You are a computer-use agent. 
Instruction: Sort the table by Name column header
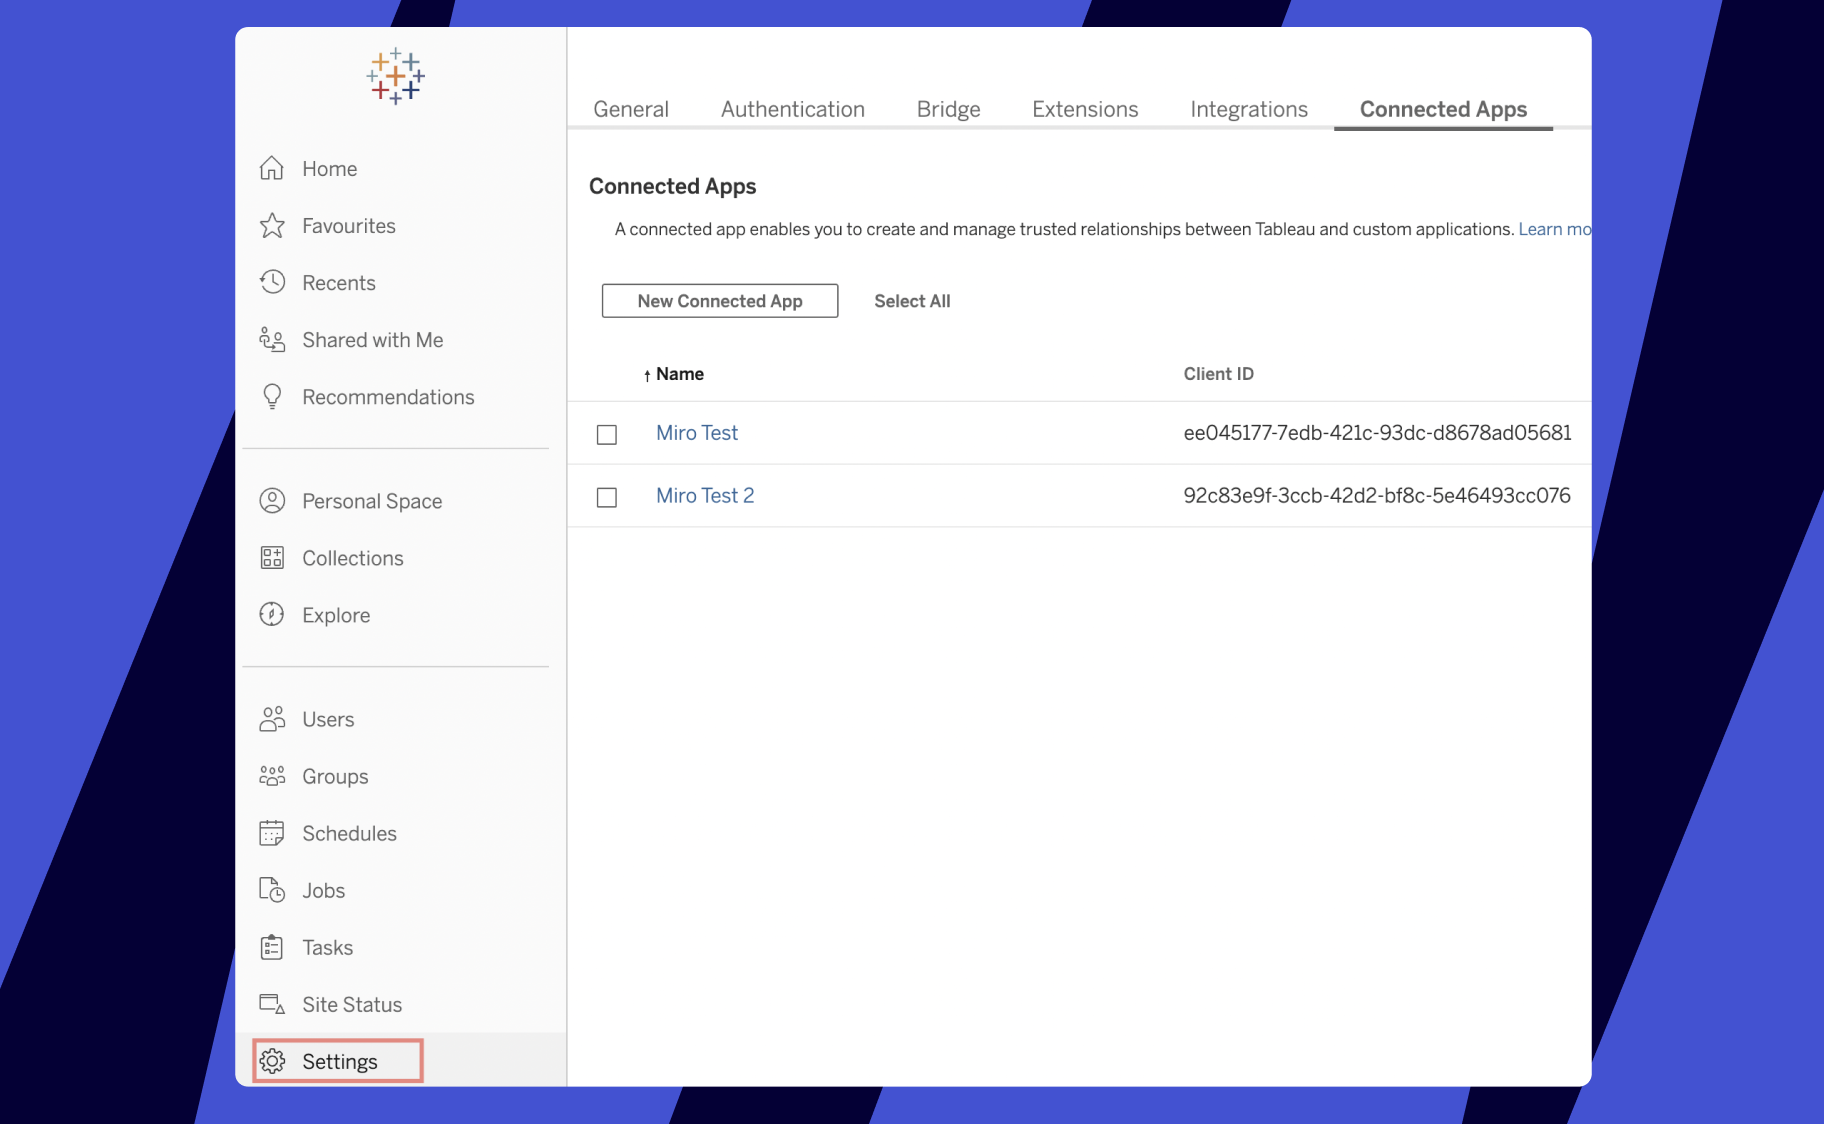[x=680, y=374]
